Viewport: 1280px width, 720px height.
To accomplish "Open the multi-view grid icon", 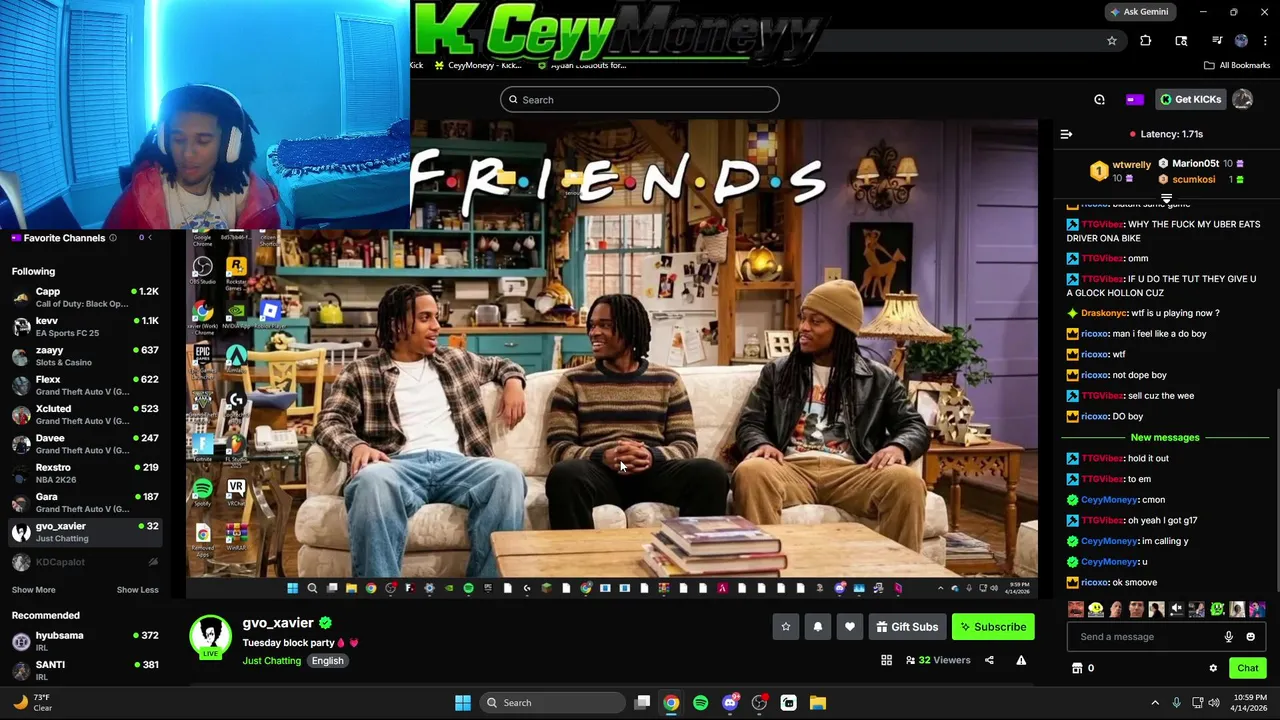I will point(886,660).
